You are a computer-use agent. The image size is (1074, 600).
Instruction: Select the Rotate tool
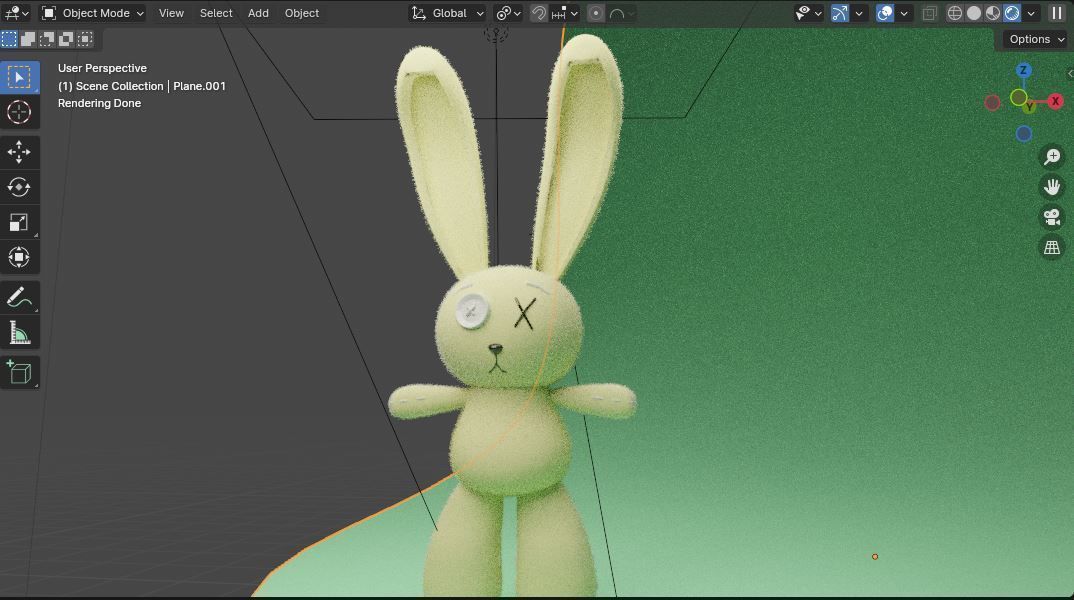[19, 187]
